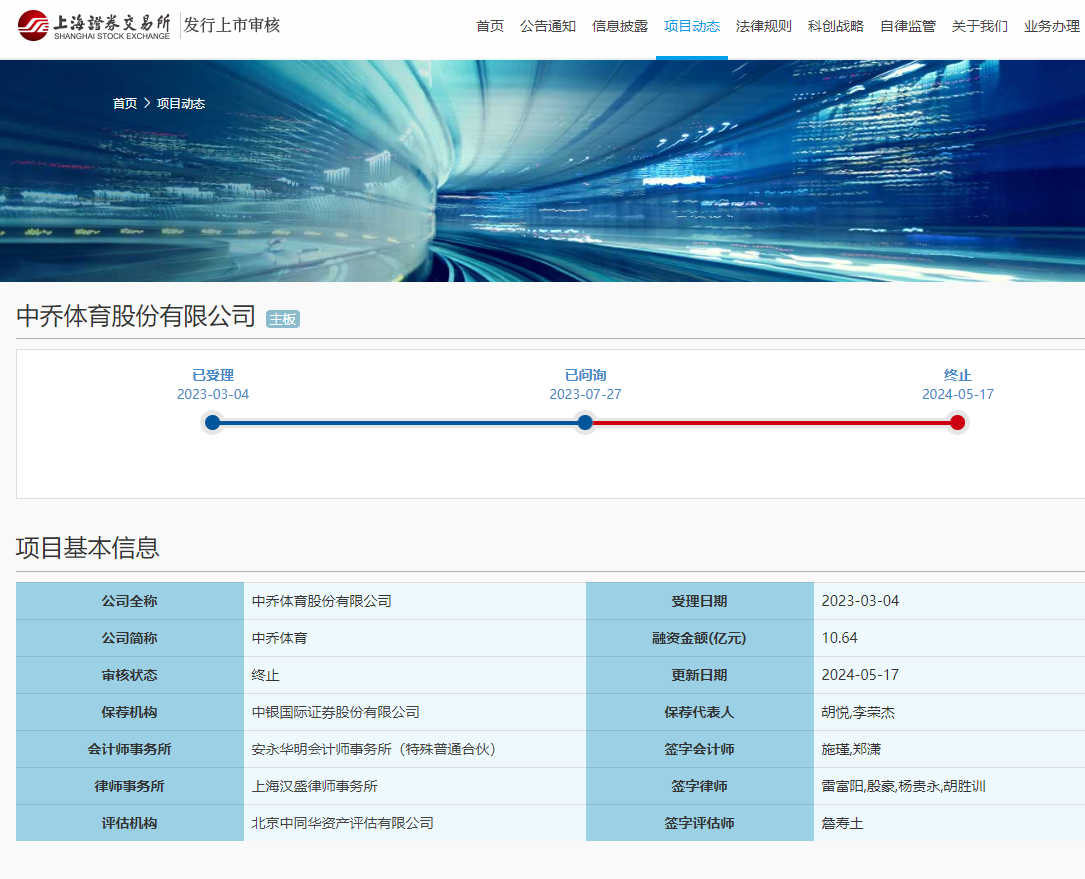Screen dimensions: 1085x879
Task: Click the 首页 breadcrumb link on banner
Action: pos(125,103)
